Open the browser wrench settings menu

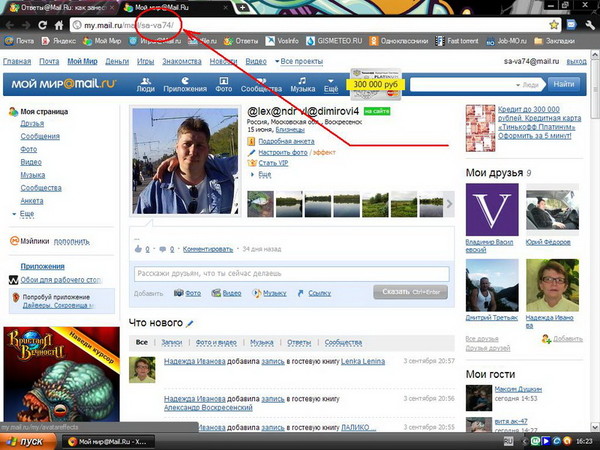(x=590, y=25)
